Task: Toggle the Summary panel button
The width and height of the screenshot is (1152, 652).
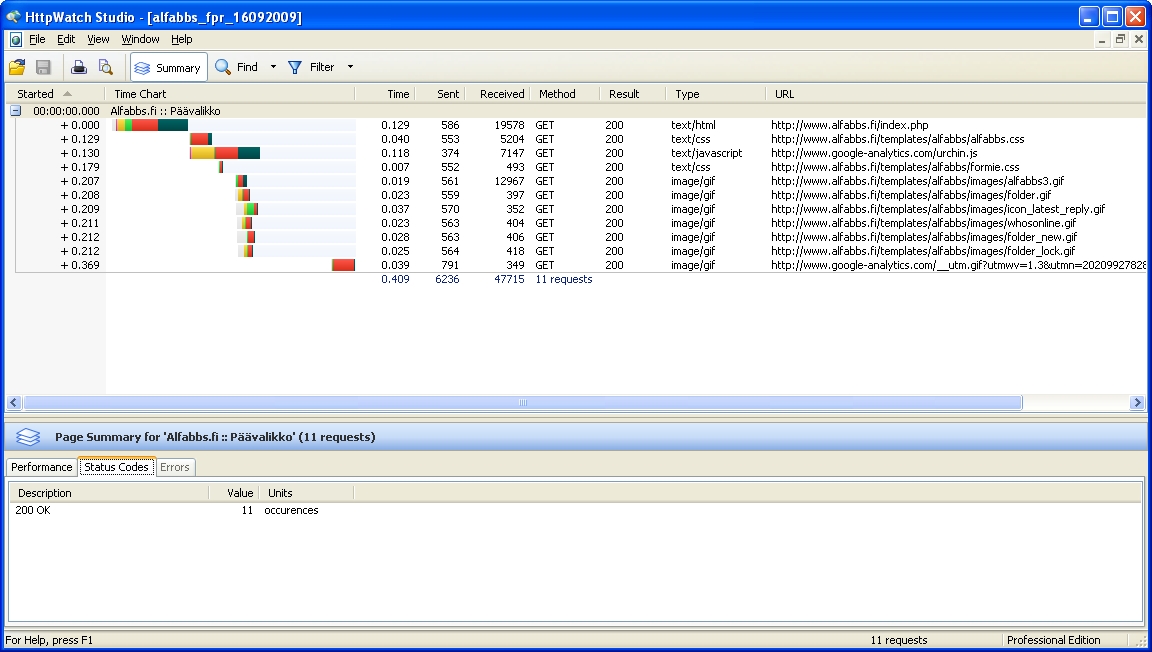Action: coord(168,67)
